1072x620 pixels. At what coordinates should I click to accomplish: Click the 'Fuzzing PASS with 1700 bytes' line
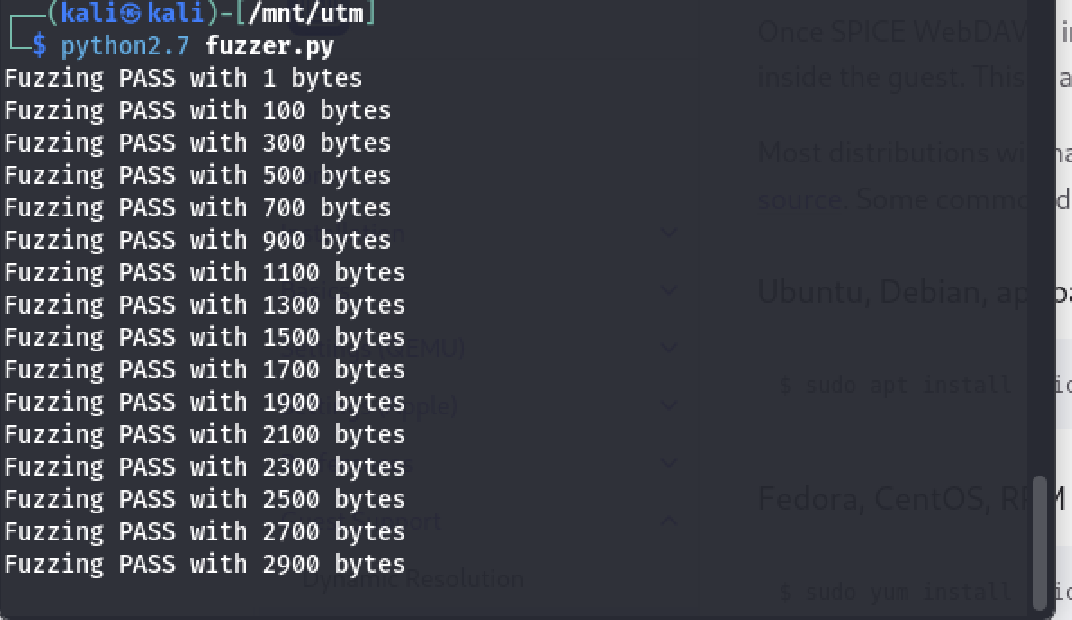205,370
